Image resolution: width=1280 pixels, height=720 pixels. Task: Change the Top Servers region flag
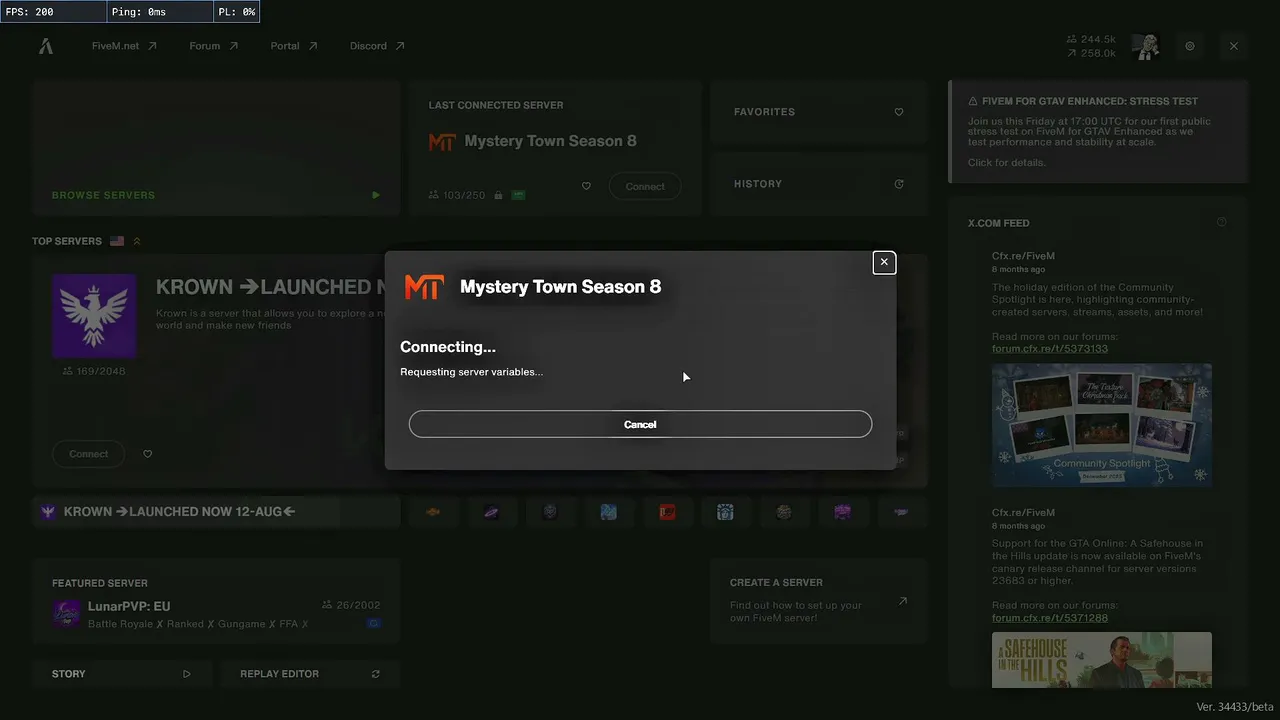point(117,241)
